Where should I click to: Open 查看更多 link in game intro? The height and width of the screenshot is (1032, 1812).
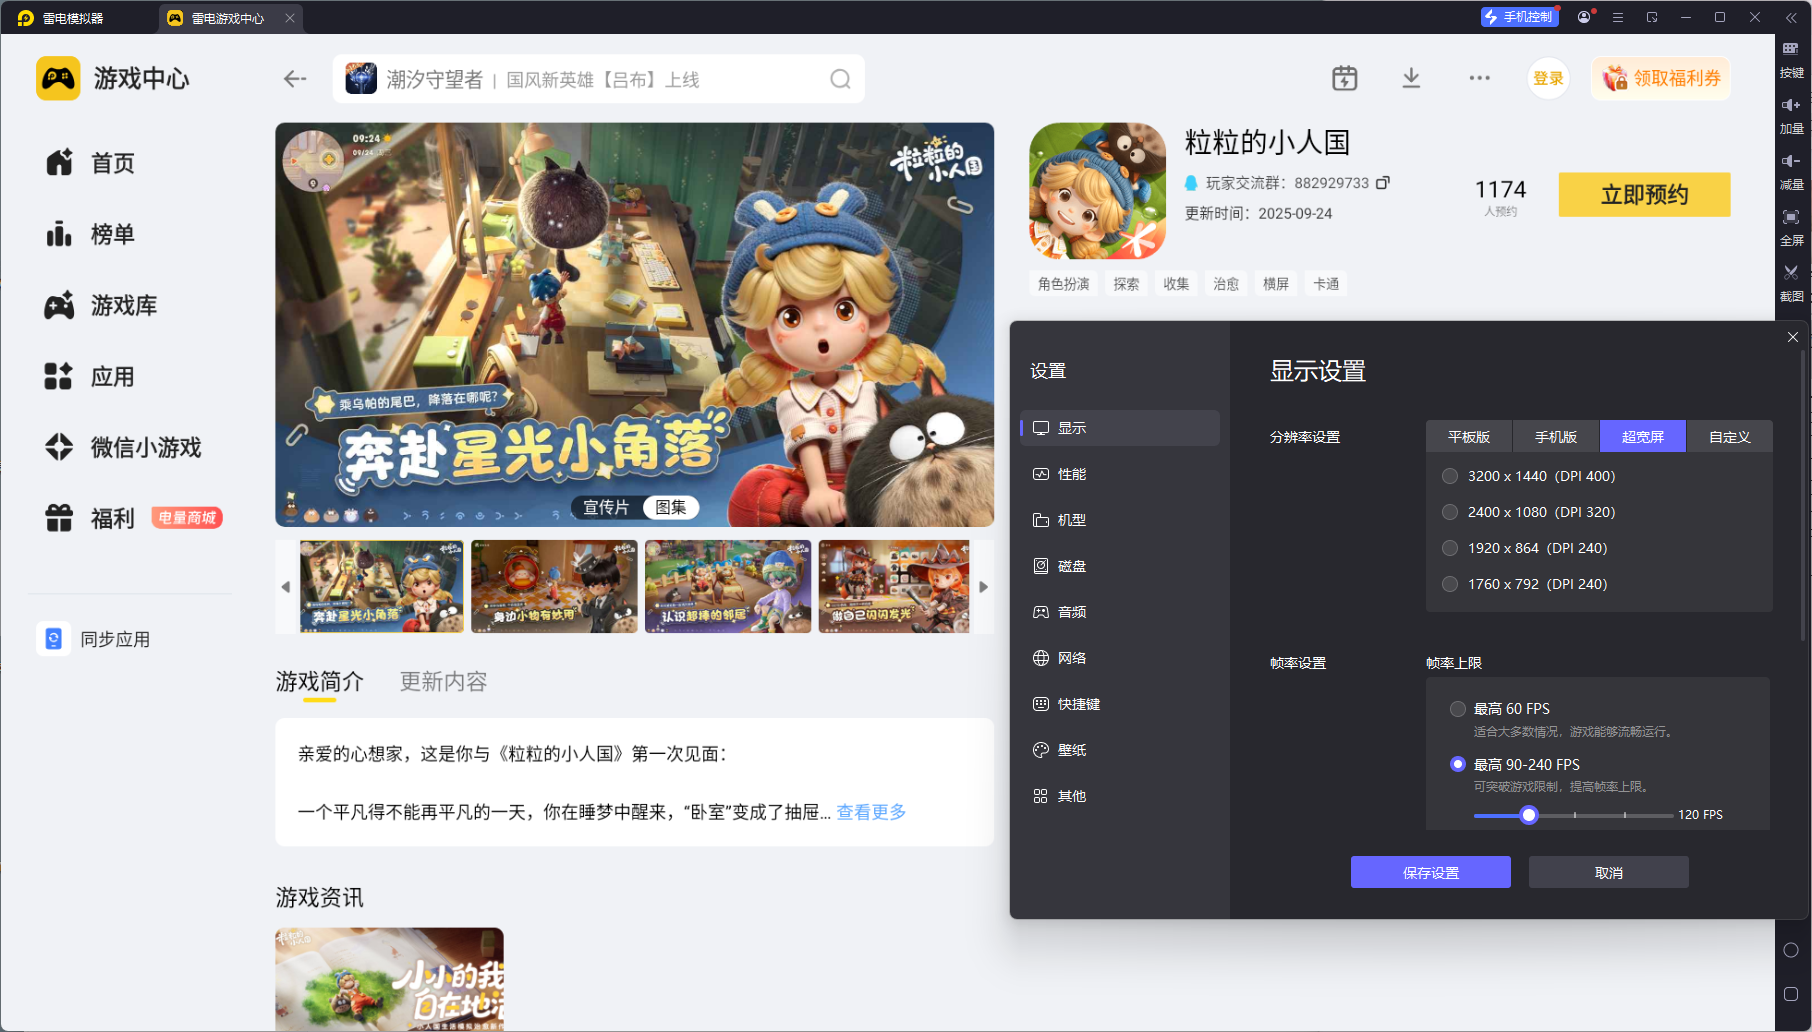click(x=871, y=812)
